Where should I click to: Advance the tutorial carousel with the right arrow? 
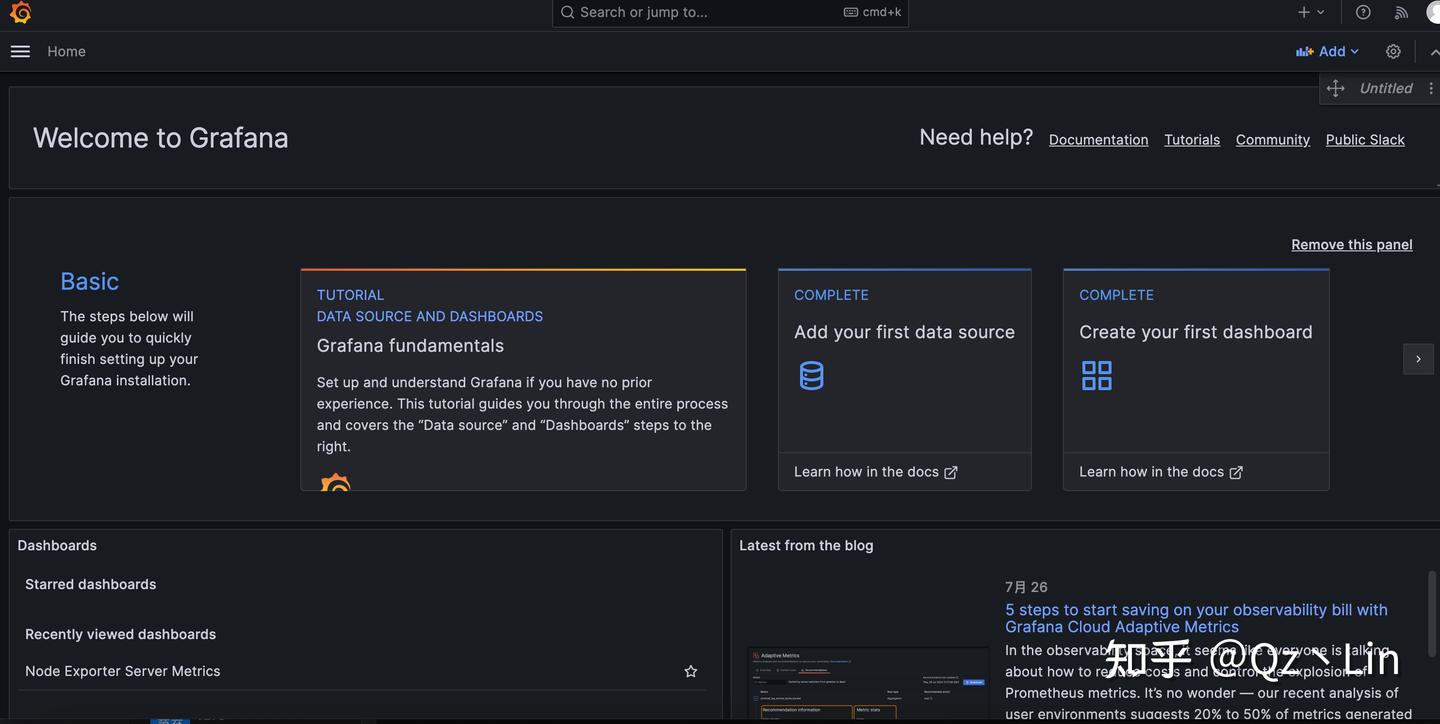coord(1418,358)
